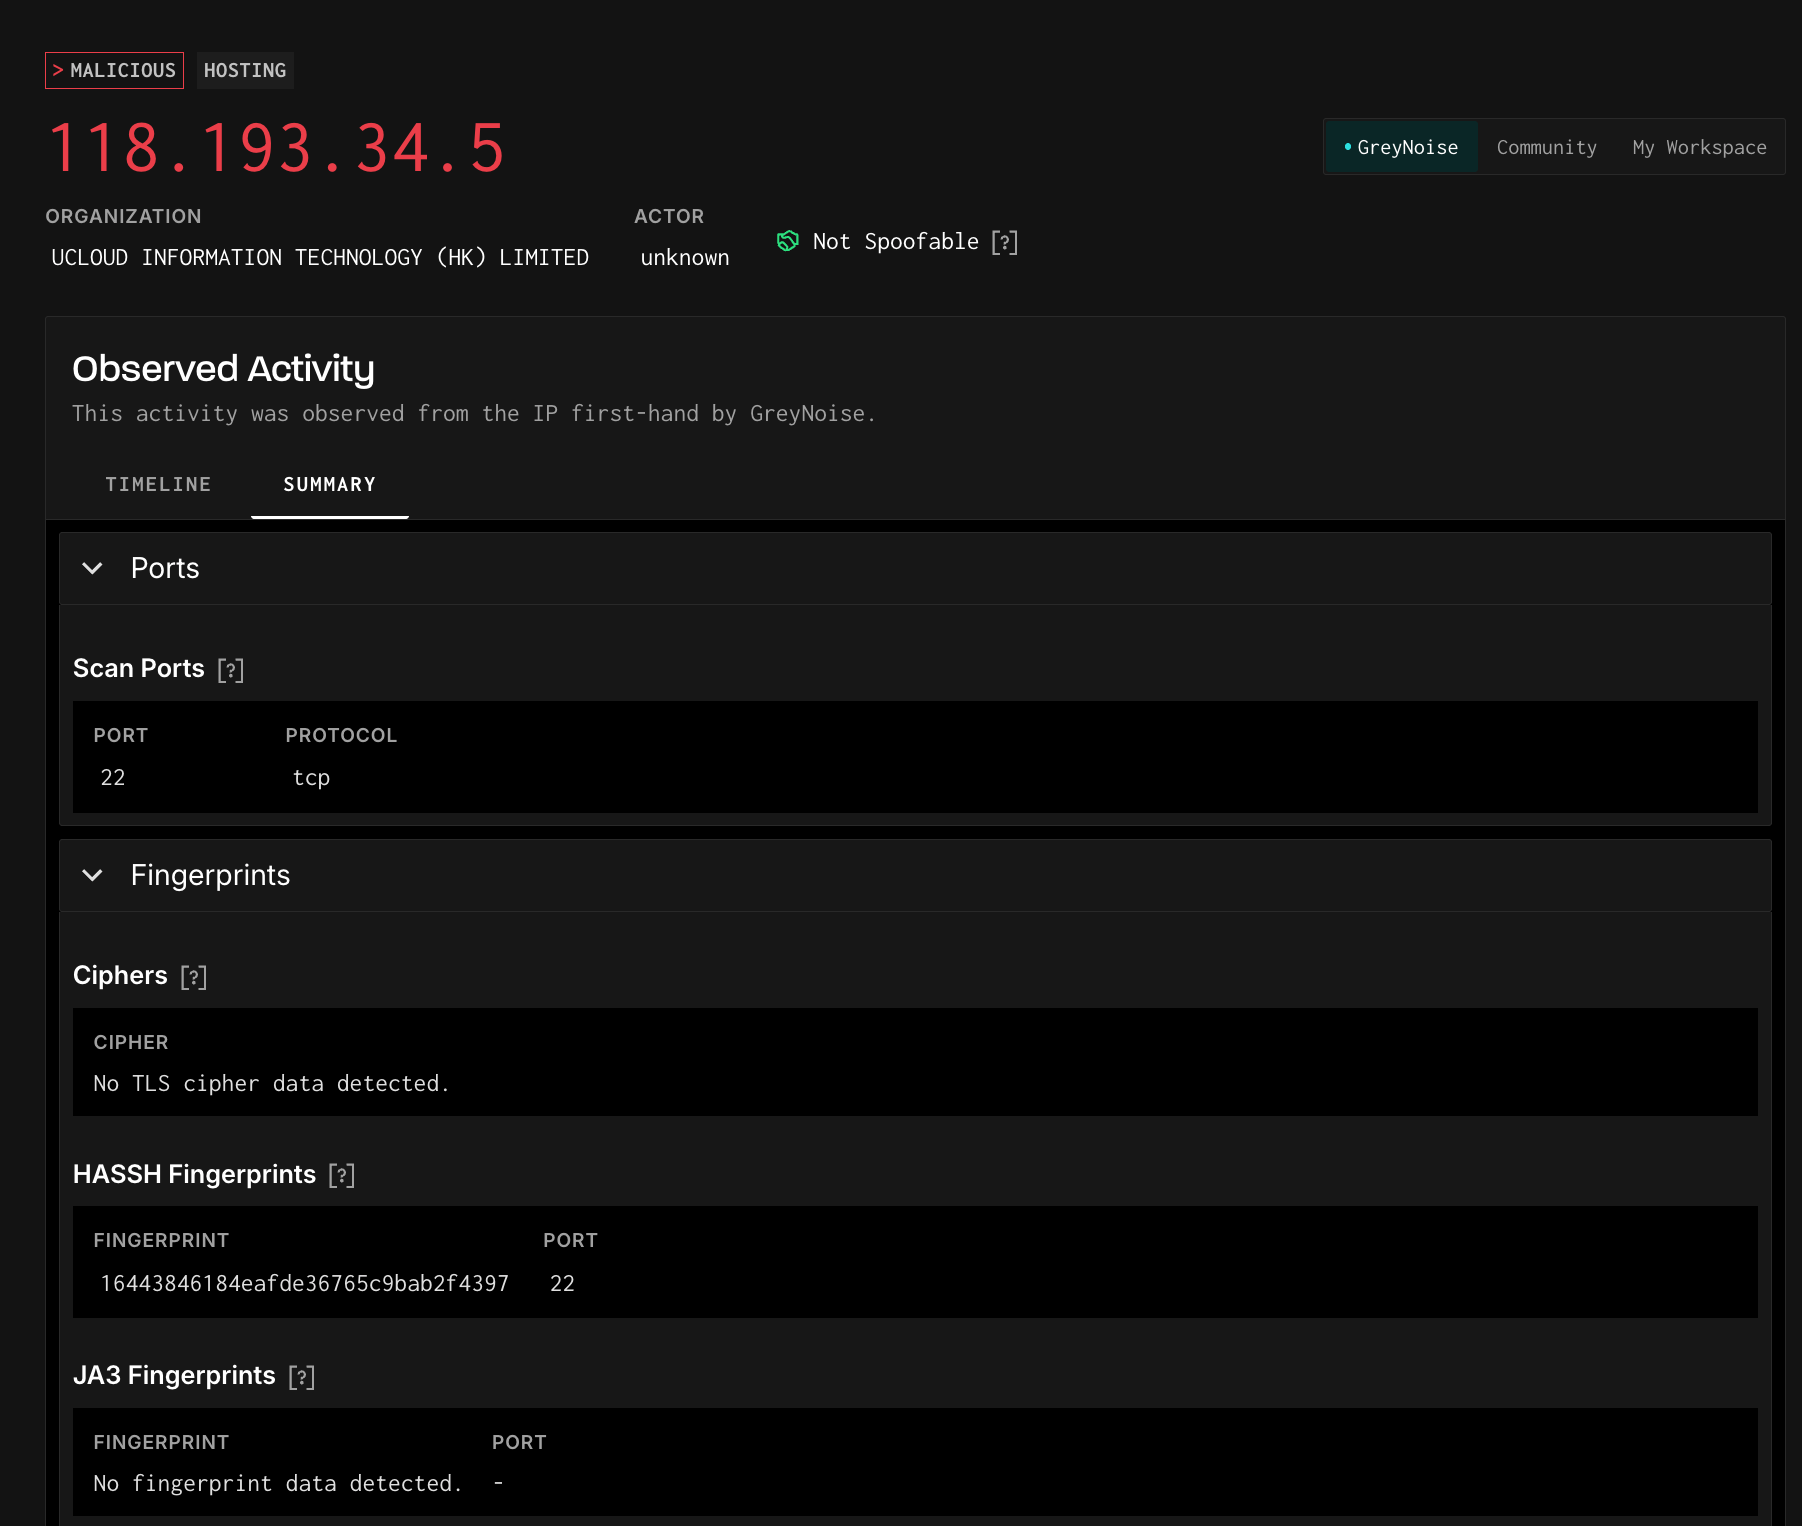Click the Fingerprints section header title
Screen dimensions: 1802x1526
[210, 875]
